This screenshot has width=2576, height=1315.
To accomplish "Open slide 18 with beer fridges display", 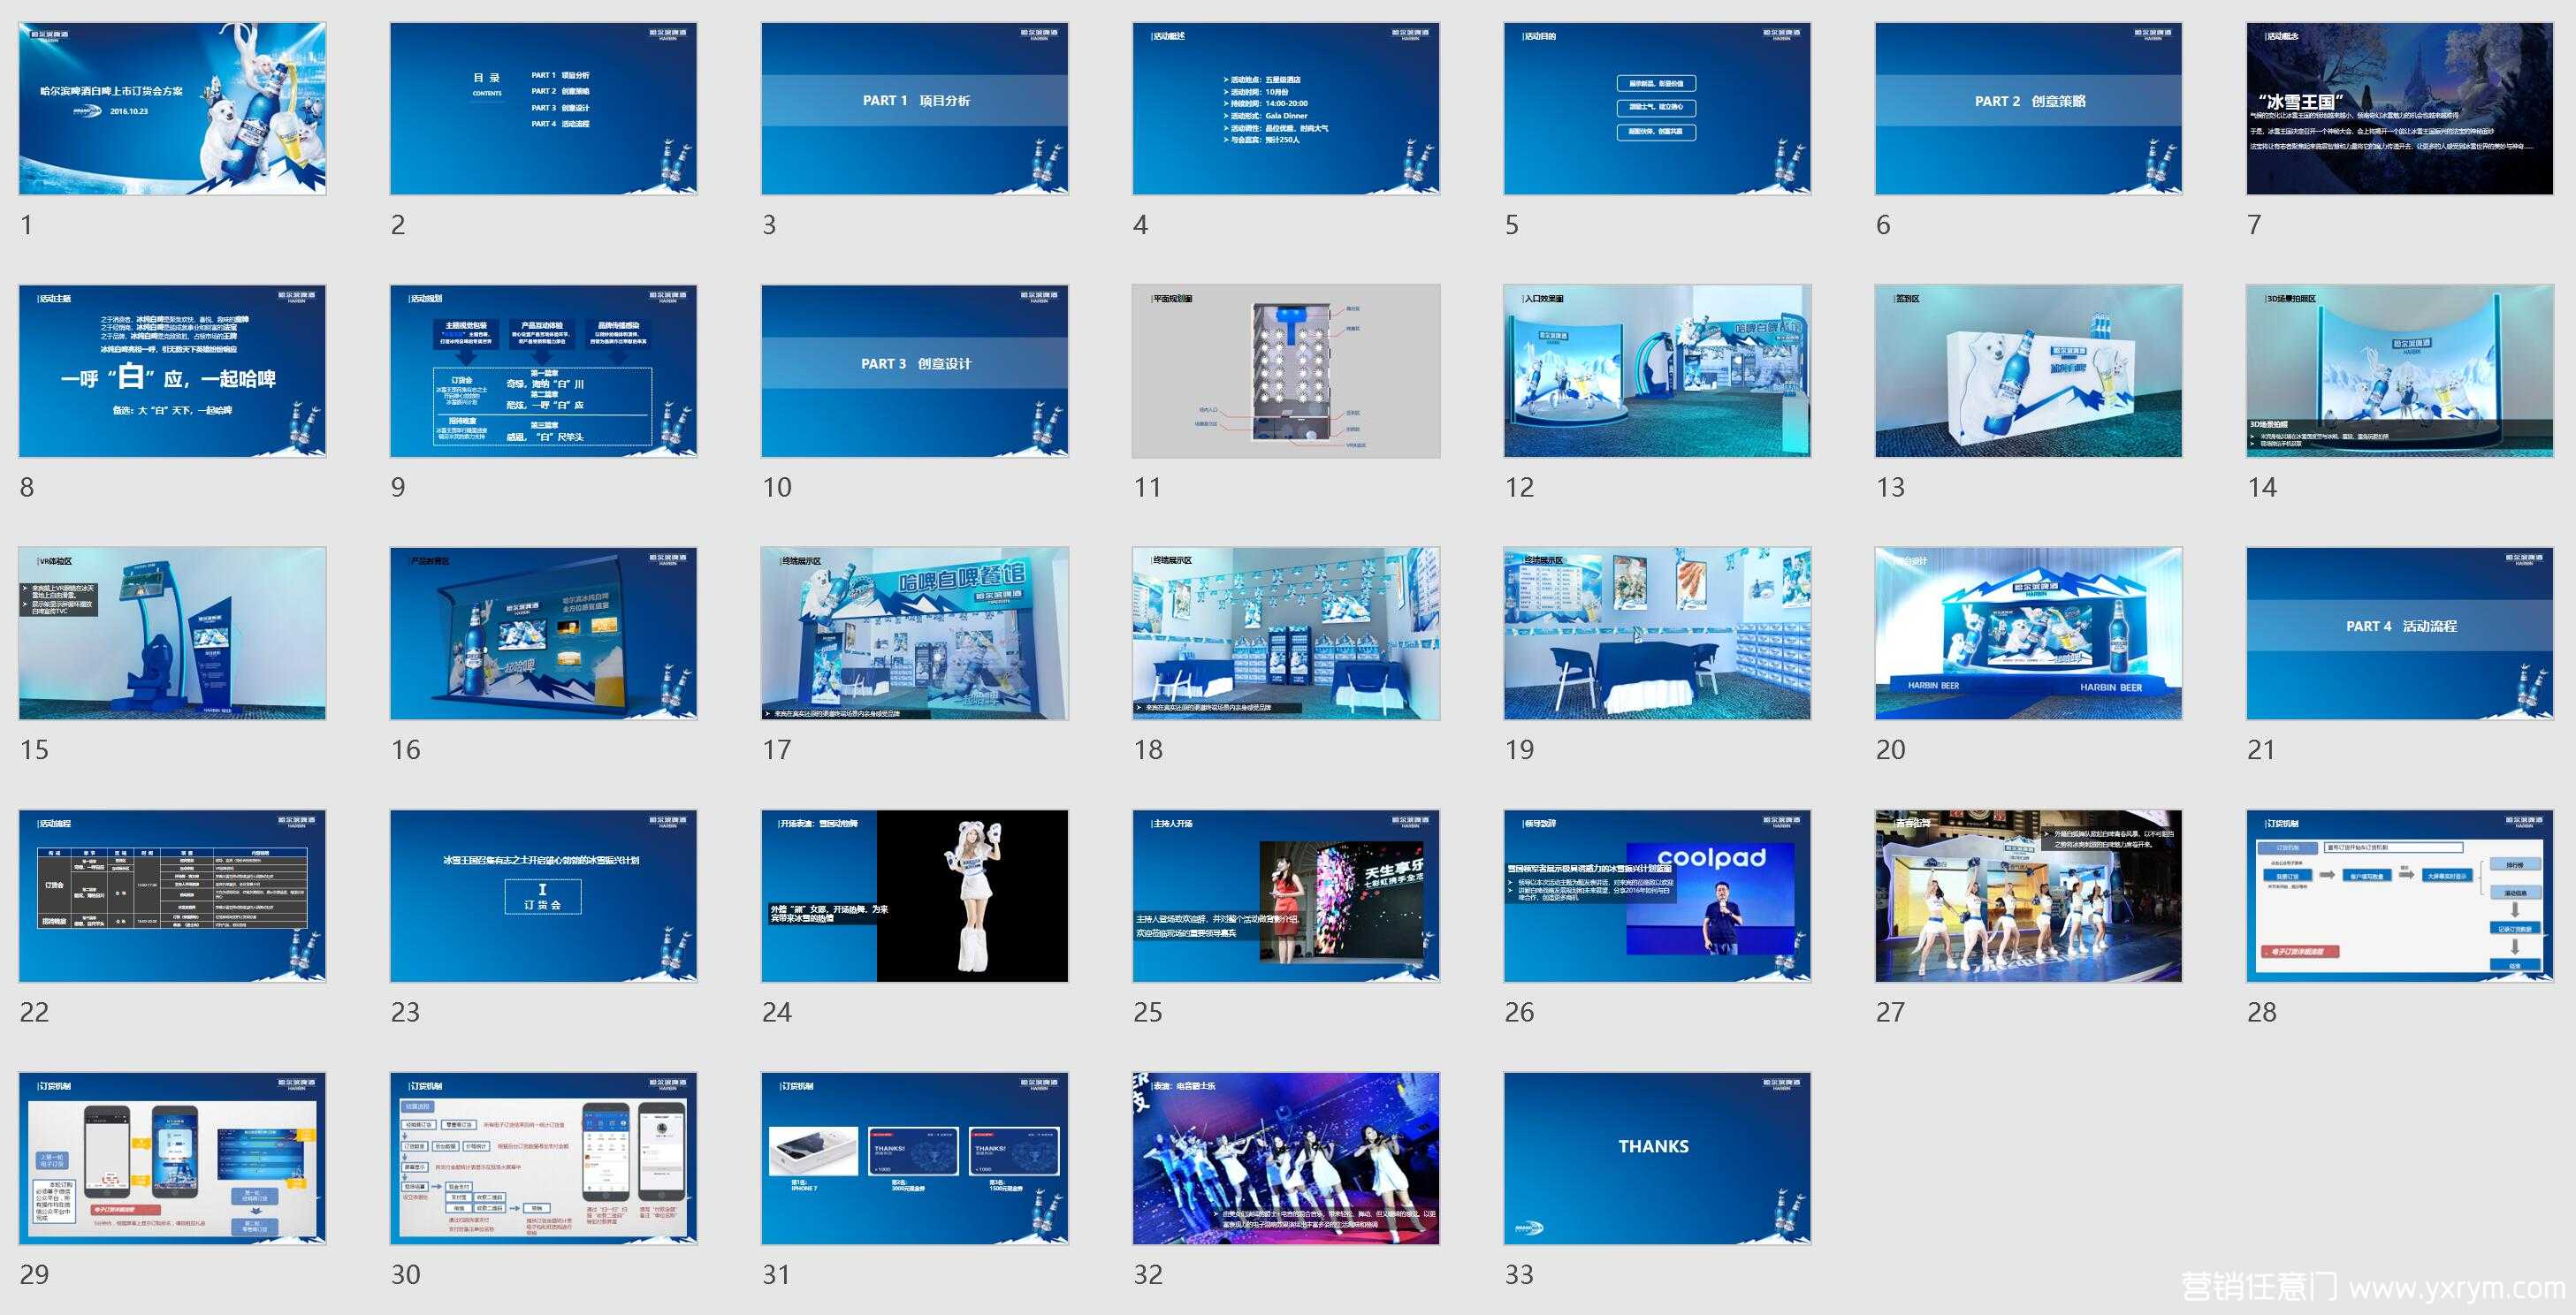I will tap(1286, 633).
